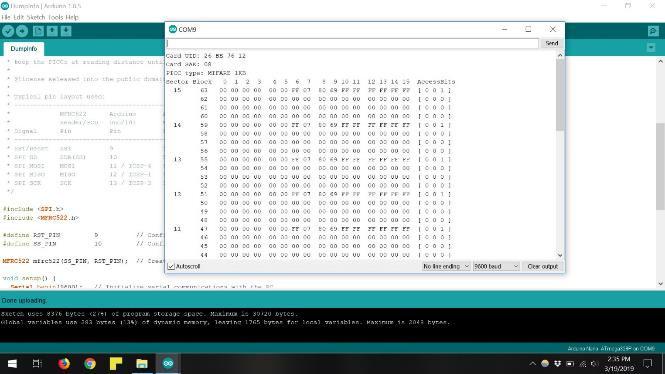Click the Clear output button
Image resolution: width=665 pixels, height=374 pixels.
[x=542, y=266]
